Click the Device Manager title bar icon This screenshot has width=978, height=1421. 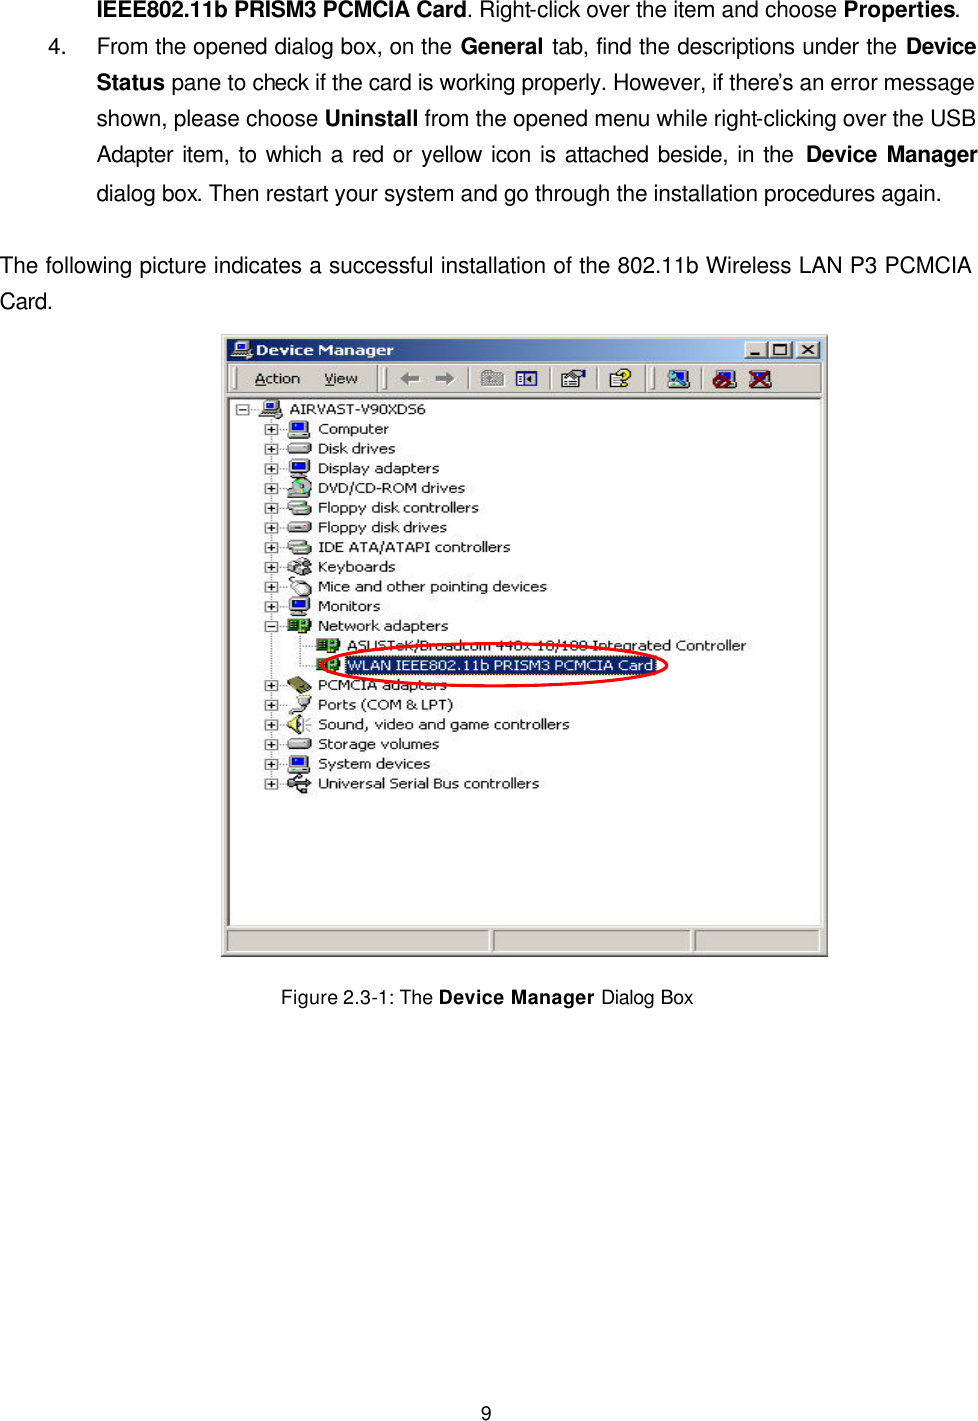[x=241, y=348]
